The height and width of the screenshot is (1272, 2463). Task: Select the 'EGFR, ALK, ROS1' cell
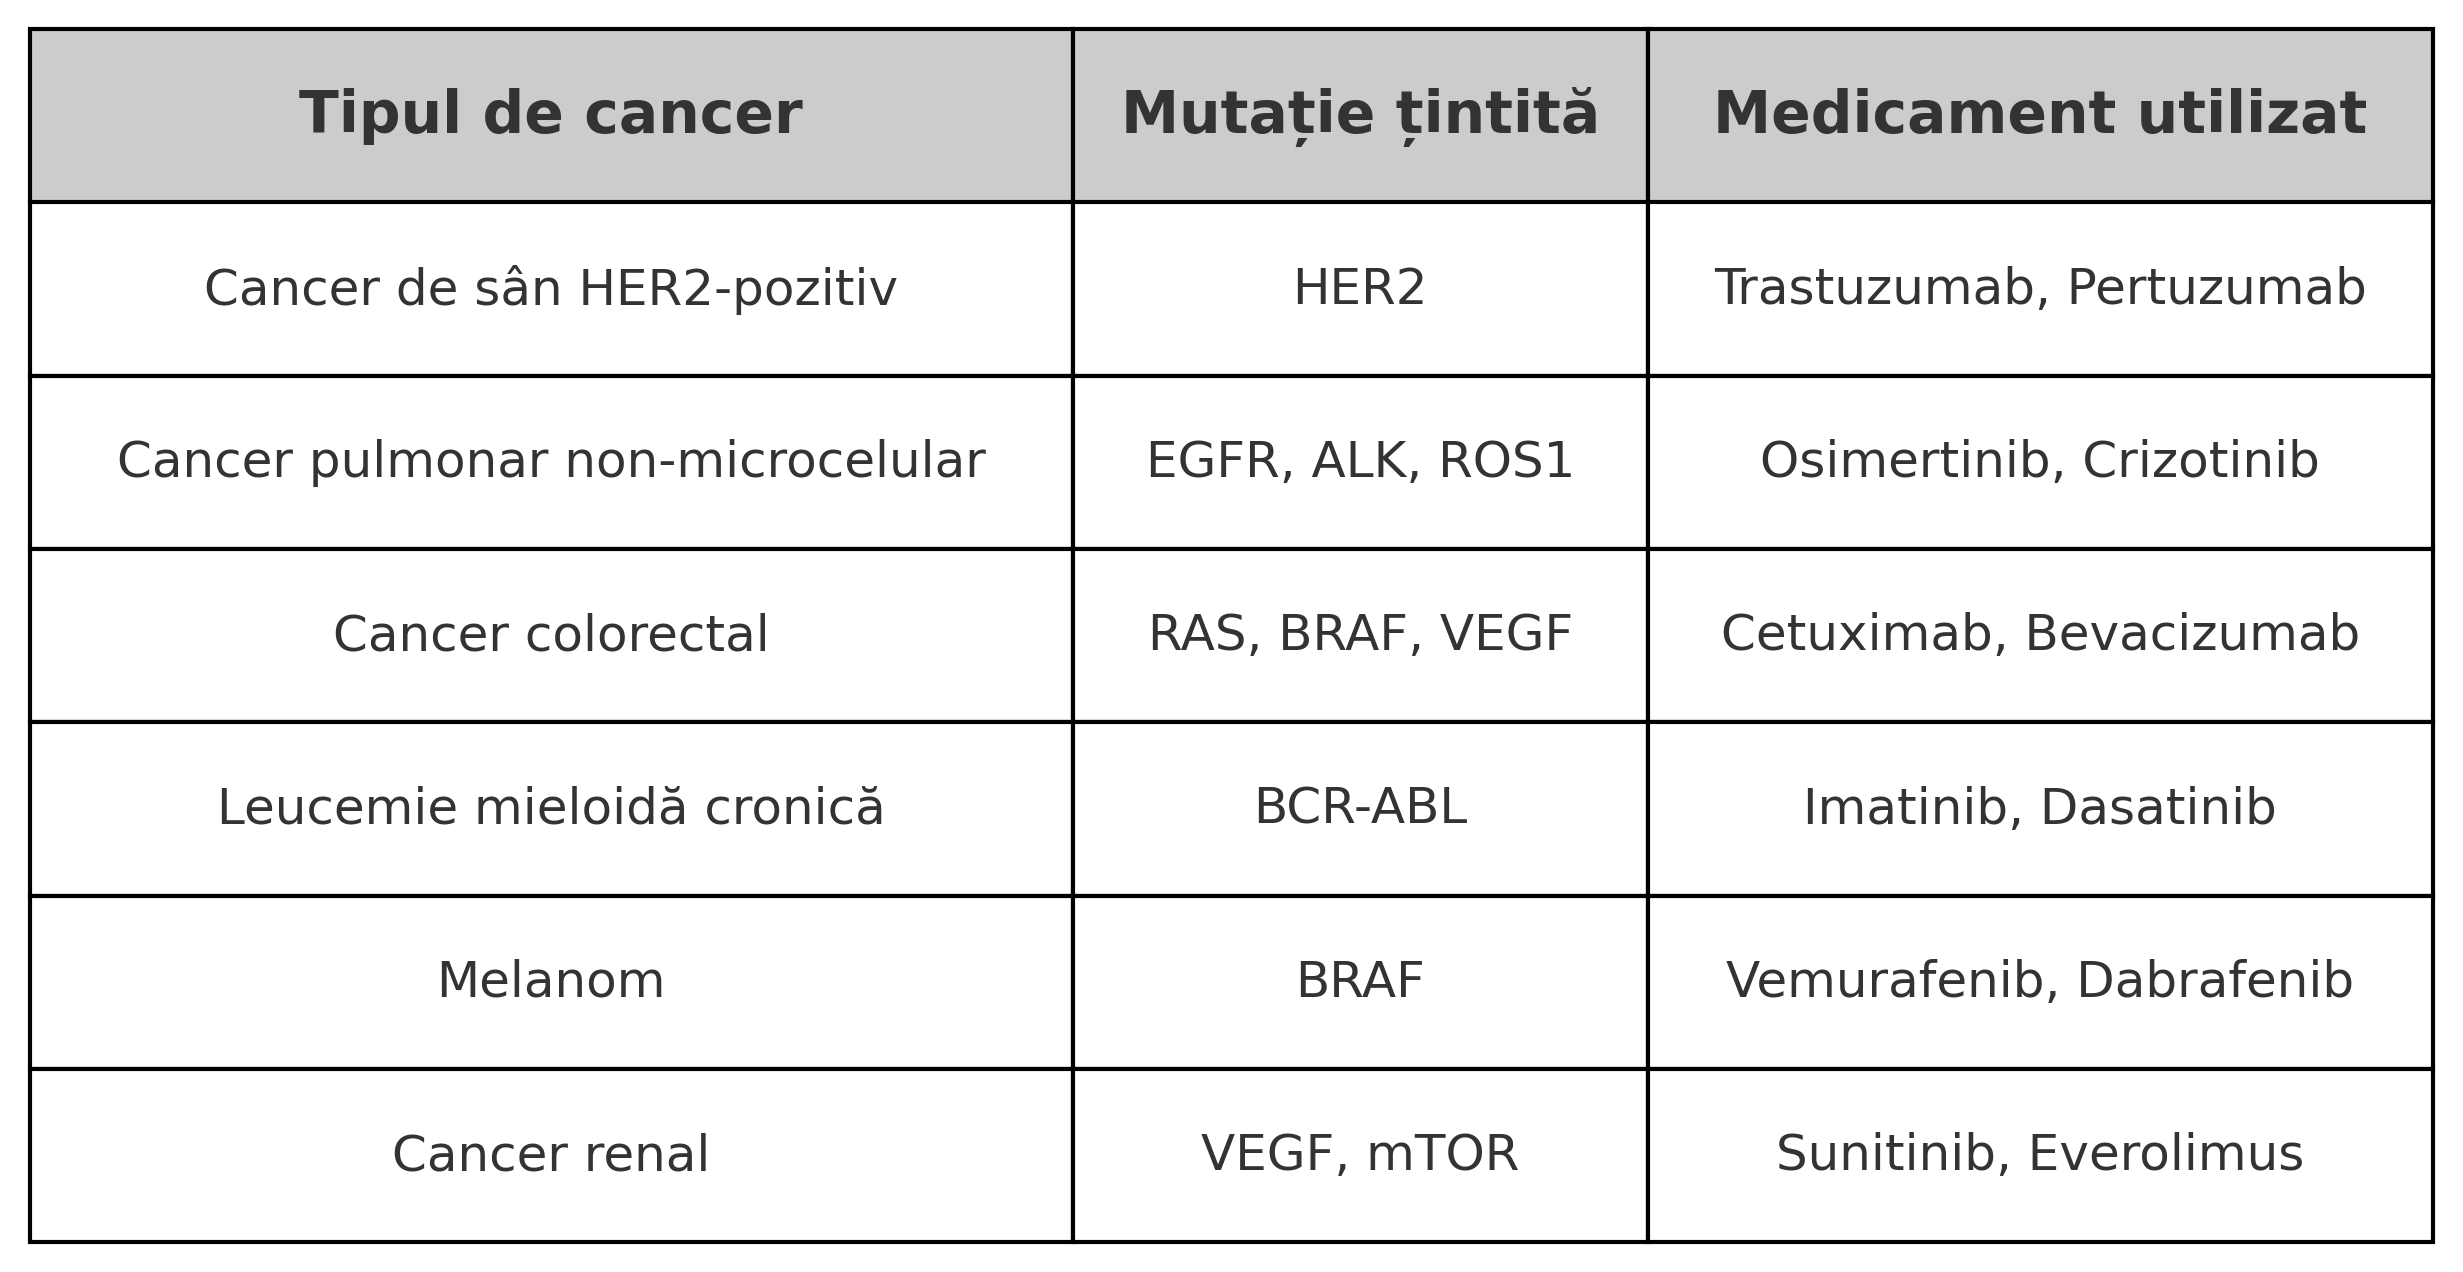1359,461
